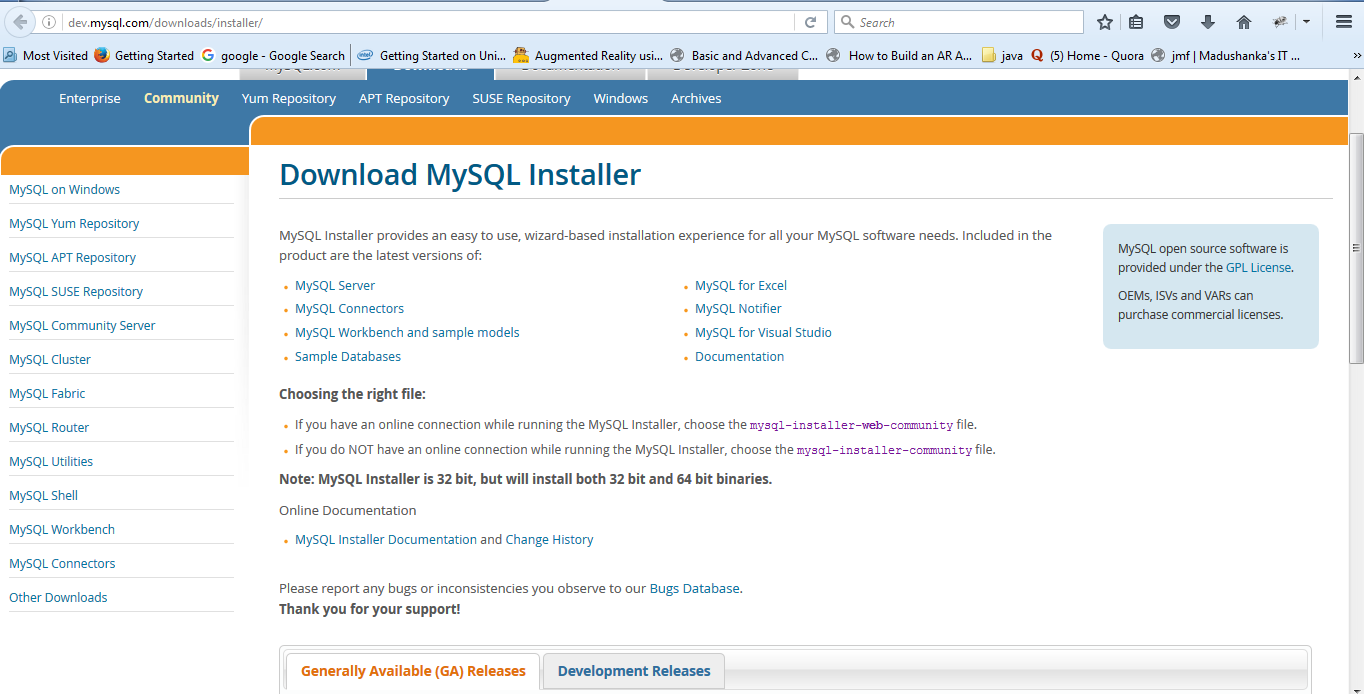Image resolution: width=1364 pixels, height=694 pixels.
Task: Open the Getting Started on Uni... bookmark
Action: (432, 56)
